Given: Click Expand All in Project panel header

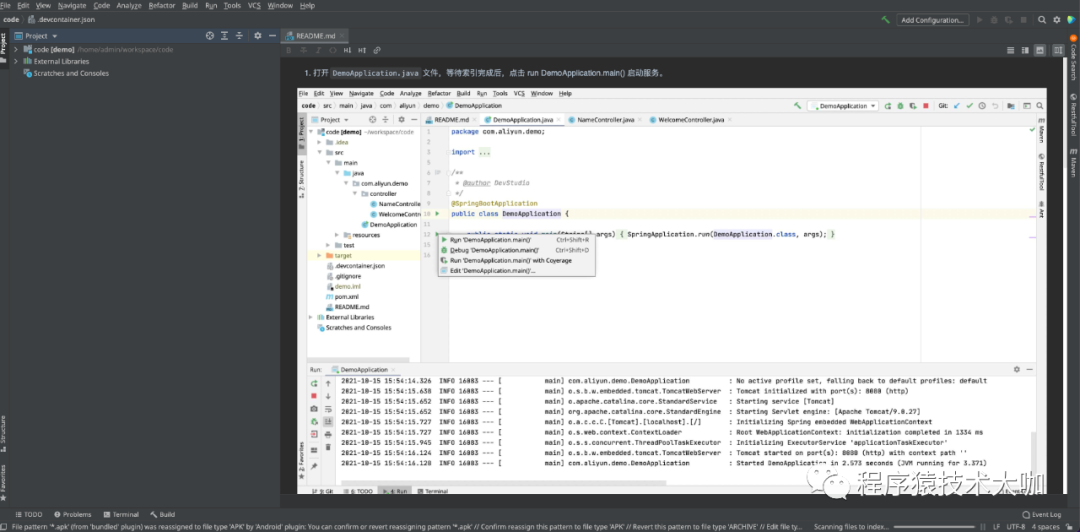Looking at the screenshot, I should point(225,36).
